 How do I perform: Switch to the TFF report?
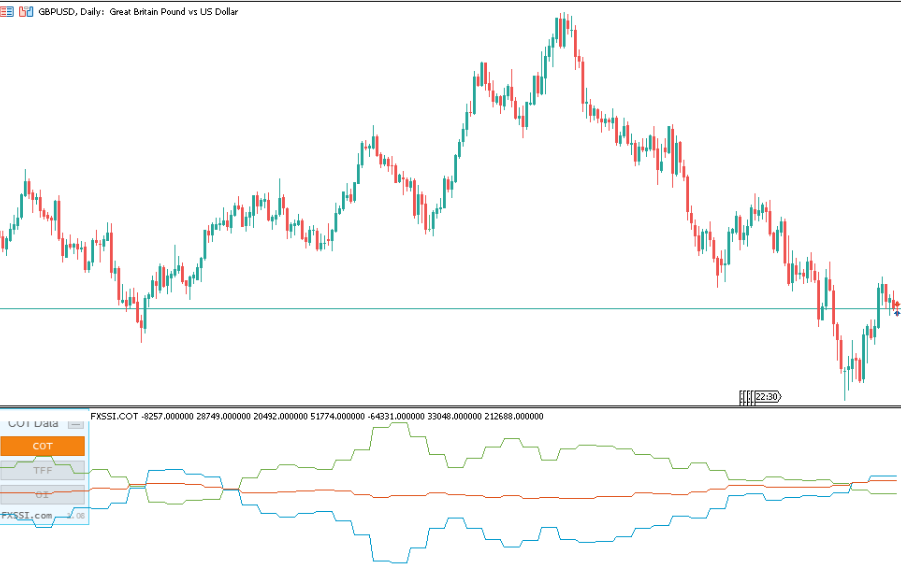coord(43,470)
